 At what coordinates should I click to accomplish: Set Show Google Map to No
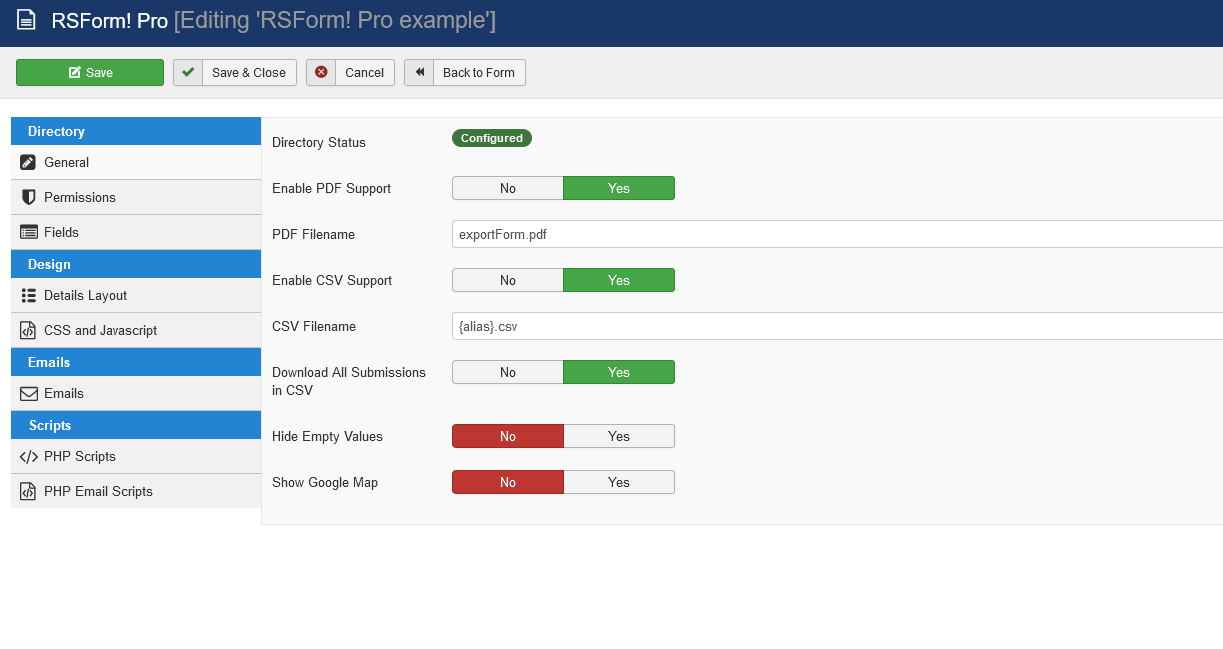click(x=508, y=482)
